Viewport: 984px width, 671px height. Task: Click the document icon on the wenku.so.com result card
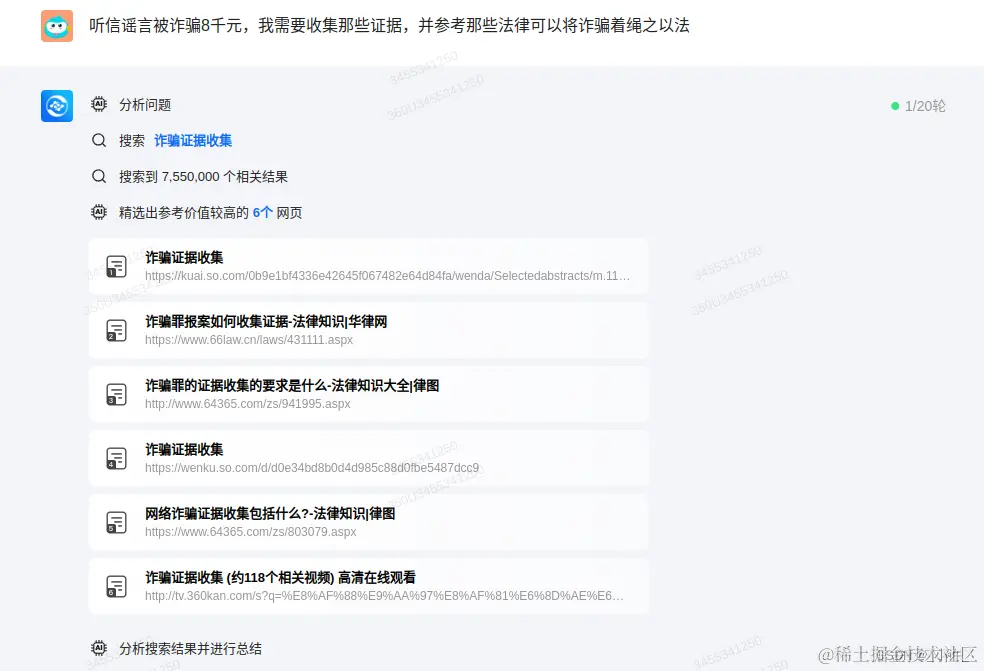coord(116,458)
